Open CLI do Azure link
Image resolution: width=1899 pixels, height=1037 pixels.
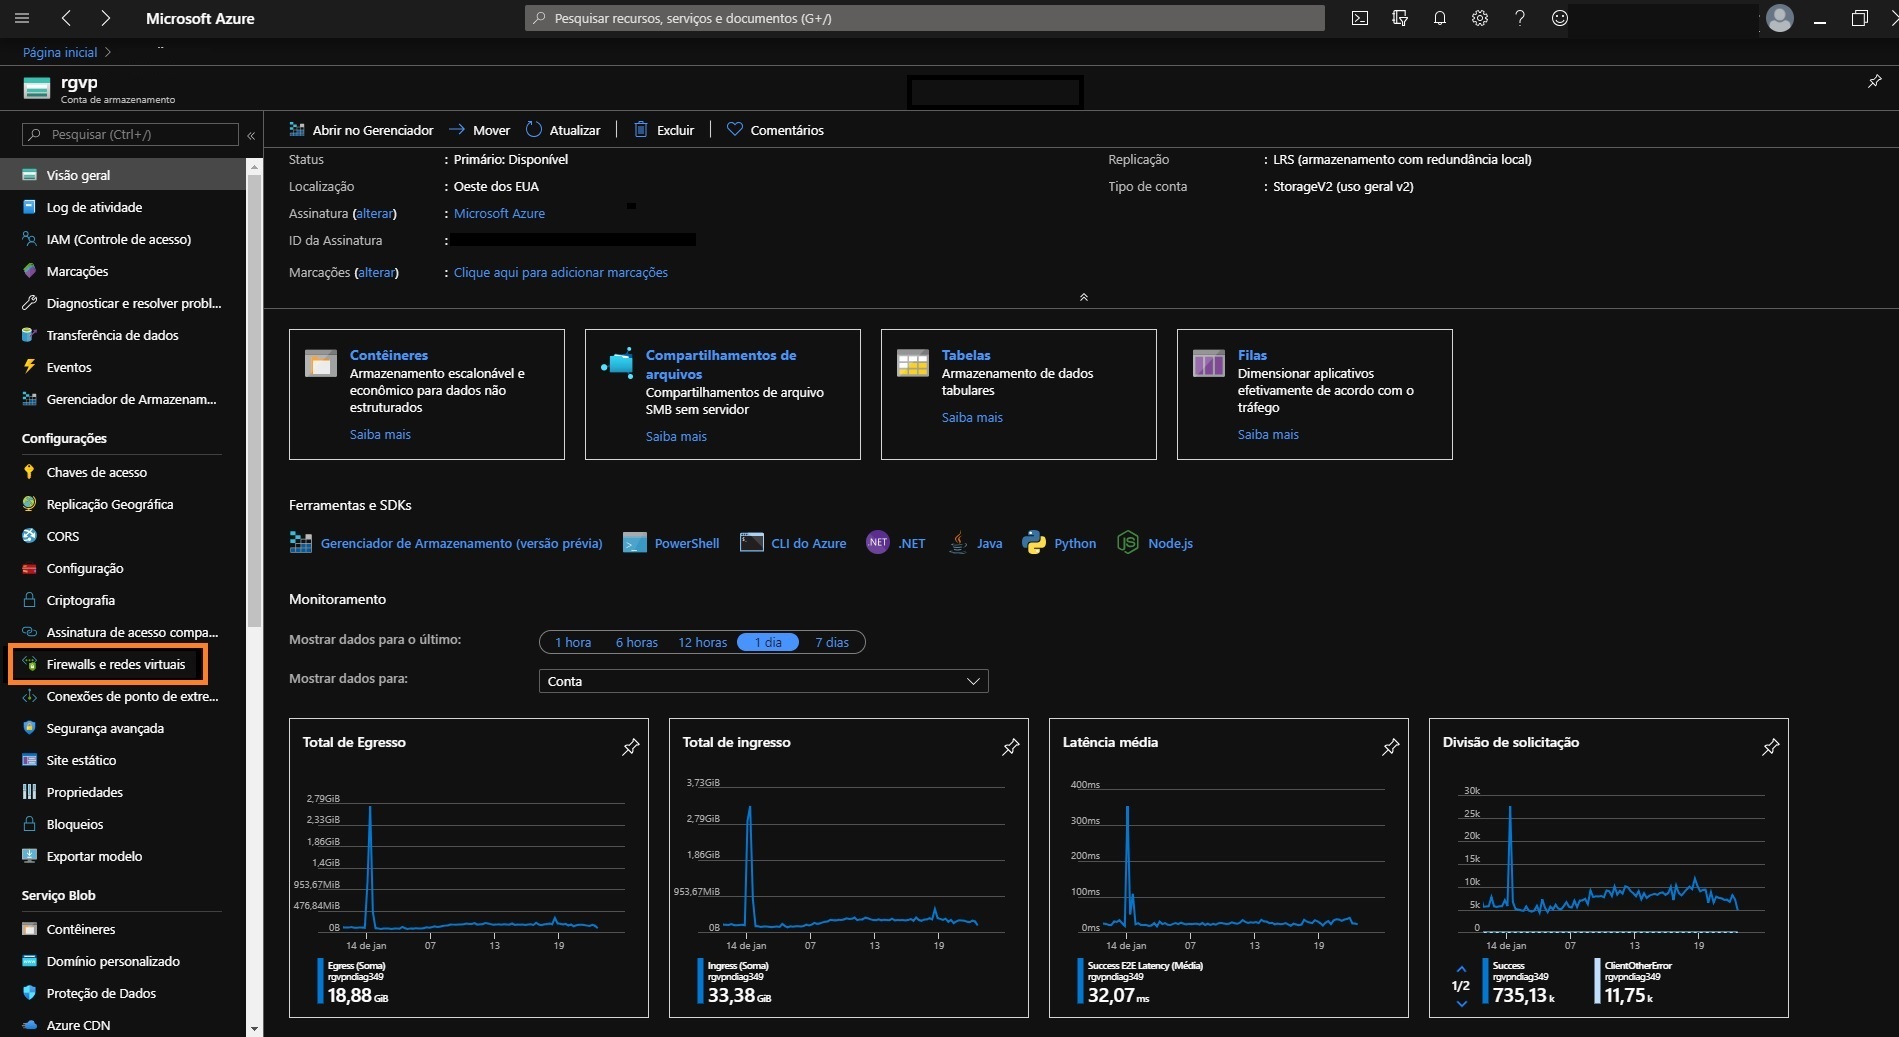click(808, 543)
